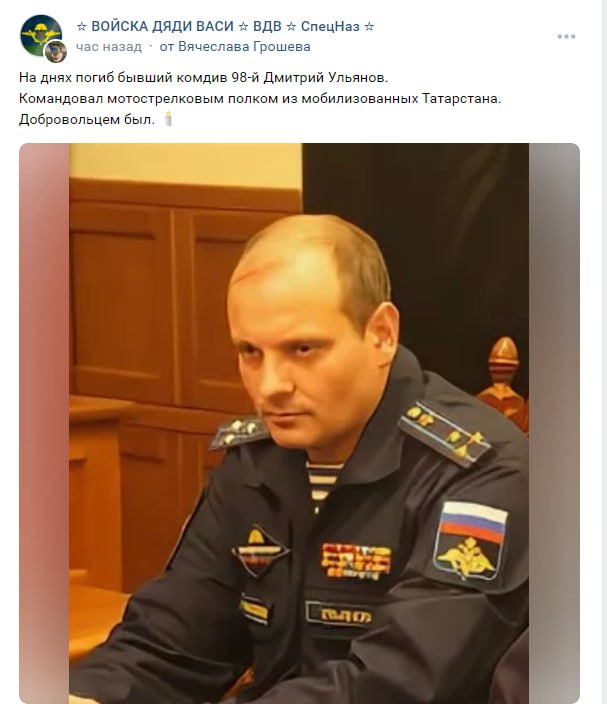Click the blurred left margin of photo
This screenshot has height=704, width=607.
click(44, 423)
